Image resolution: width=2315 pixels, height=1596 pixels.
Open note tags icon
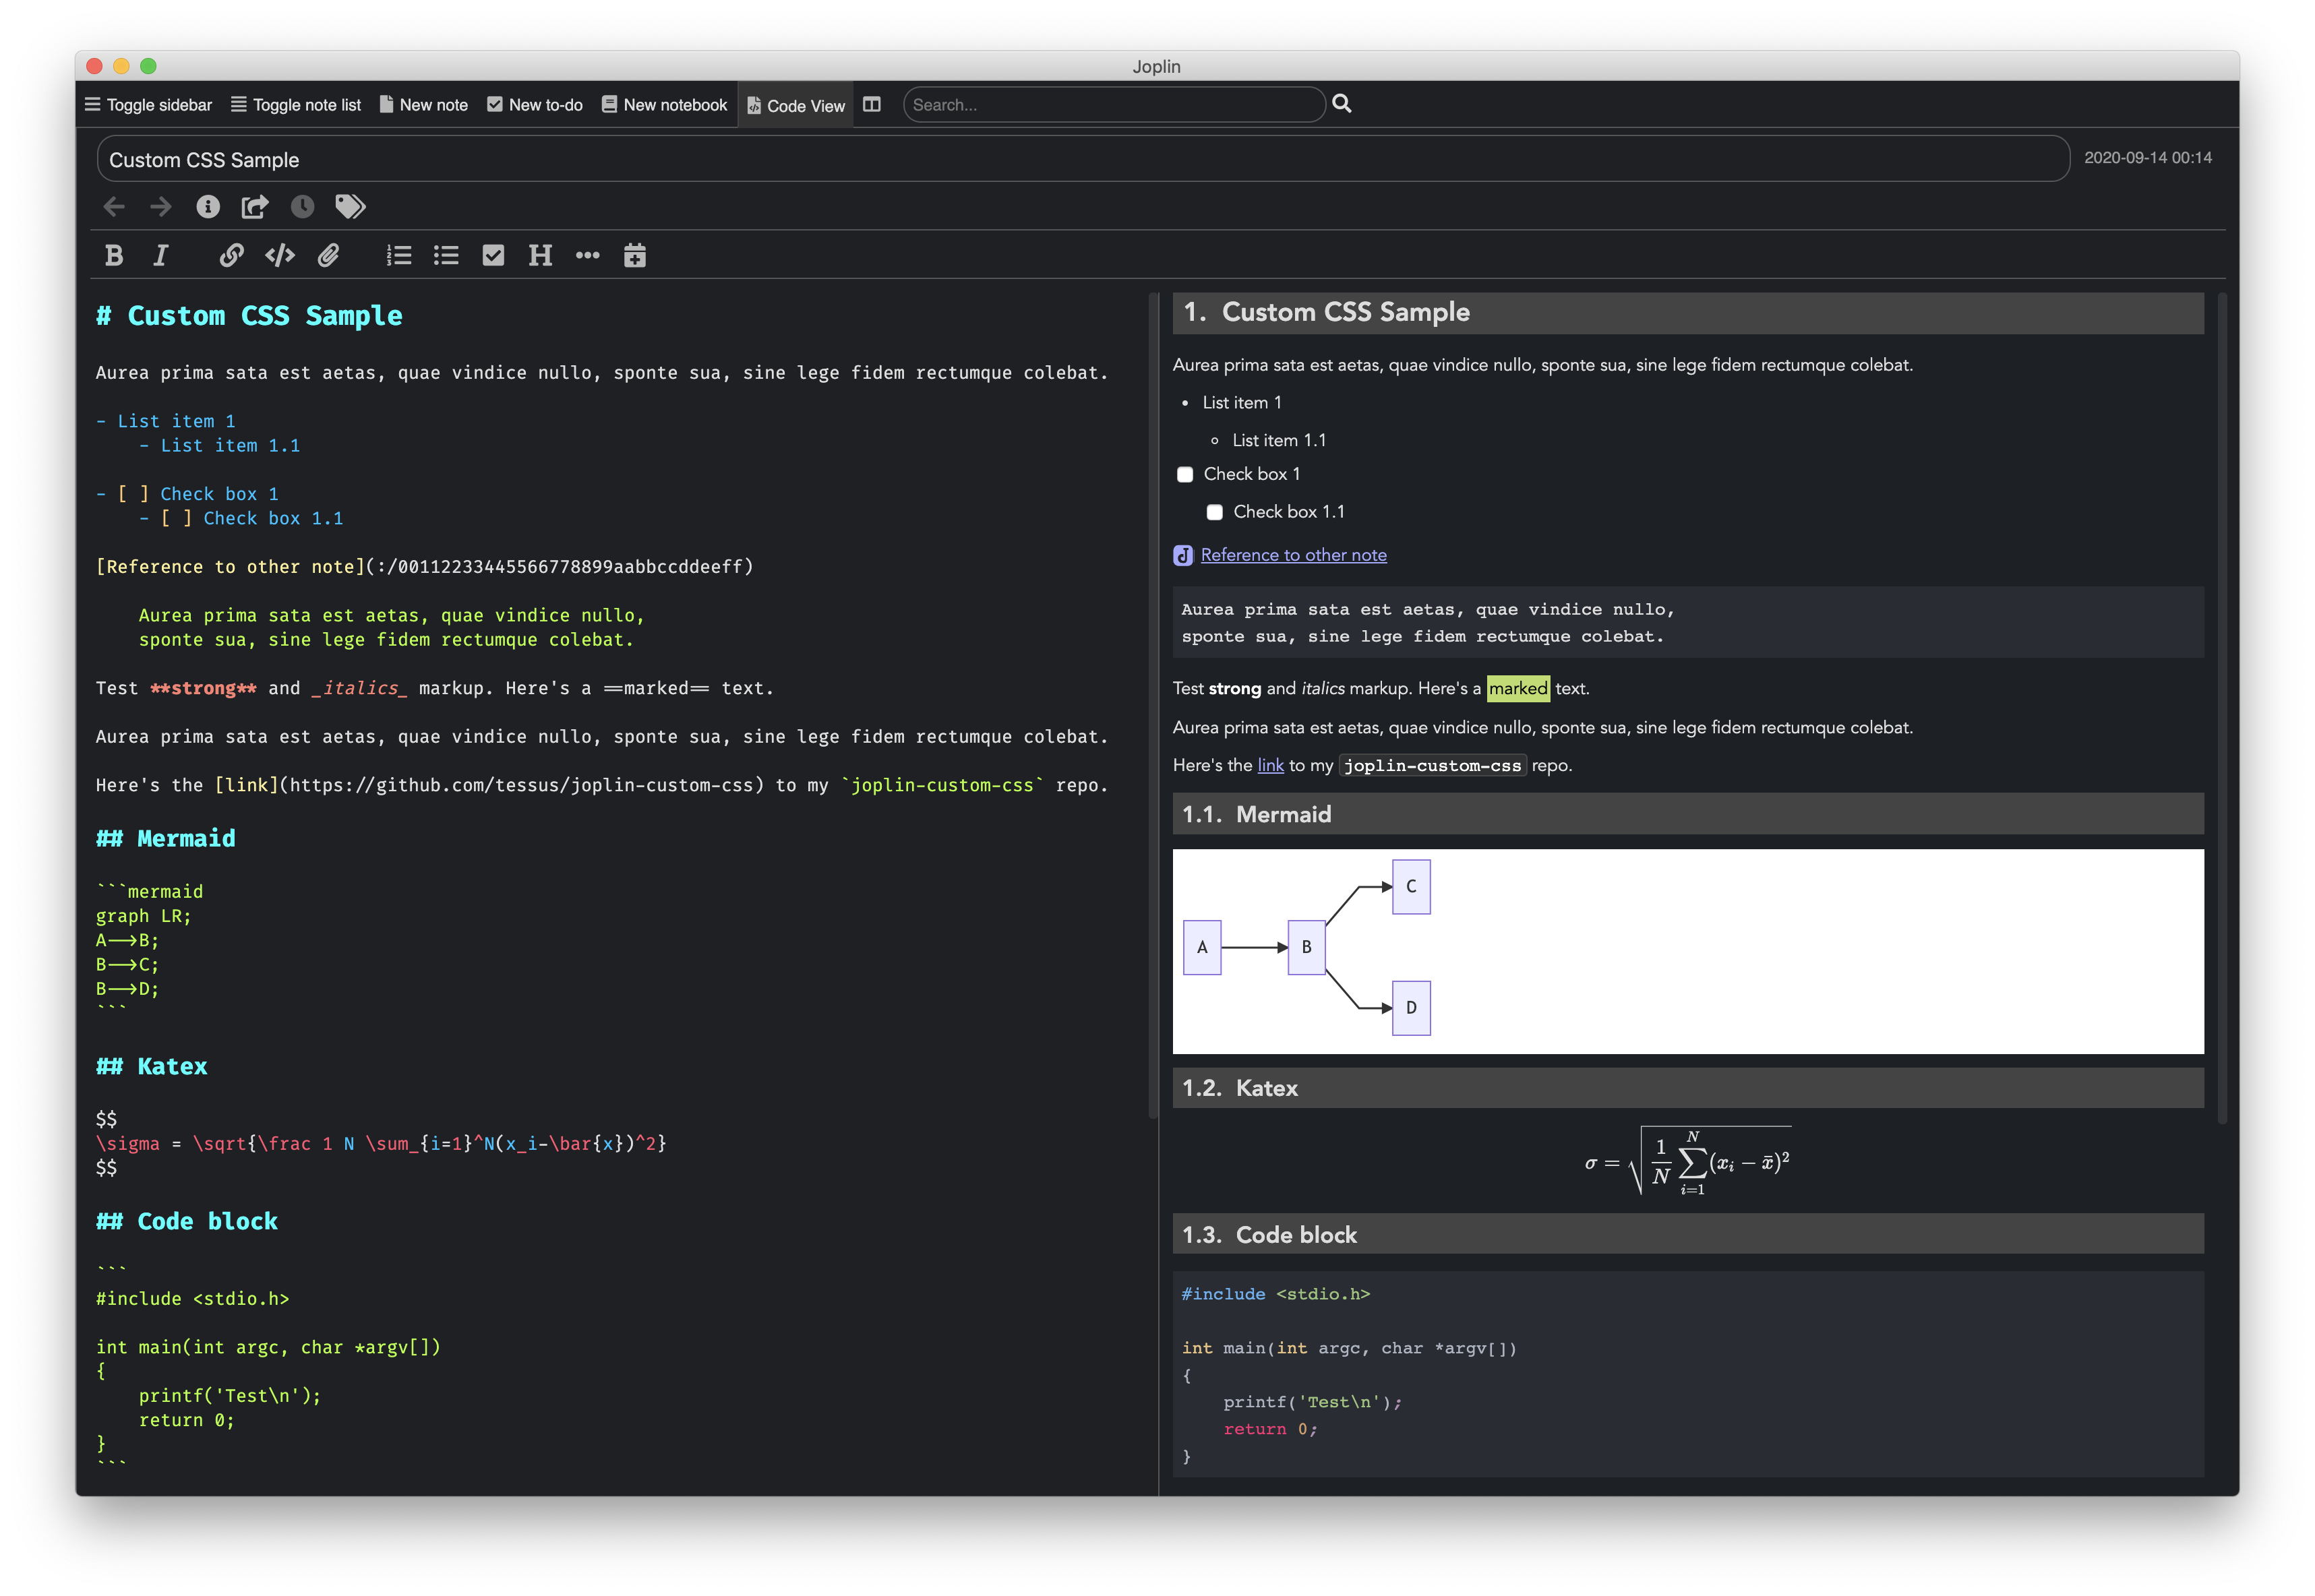(x=350, y=207)
